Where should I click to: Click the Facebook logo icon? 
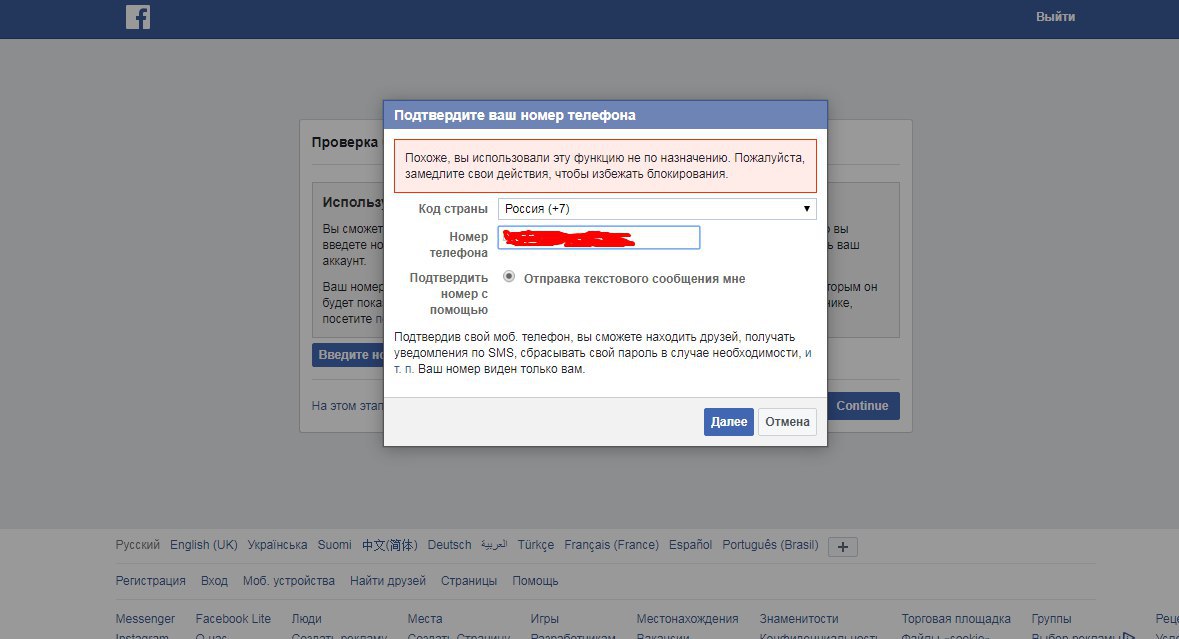tap(138, 17)
